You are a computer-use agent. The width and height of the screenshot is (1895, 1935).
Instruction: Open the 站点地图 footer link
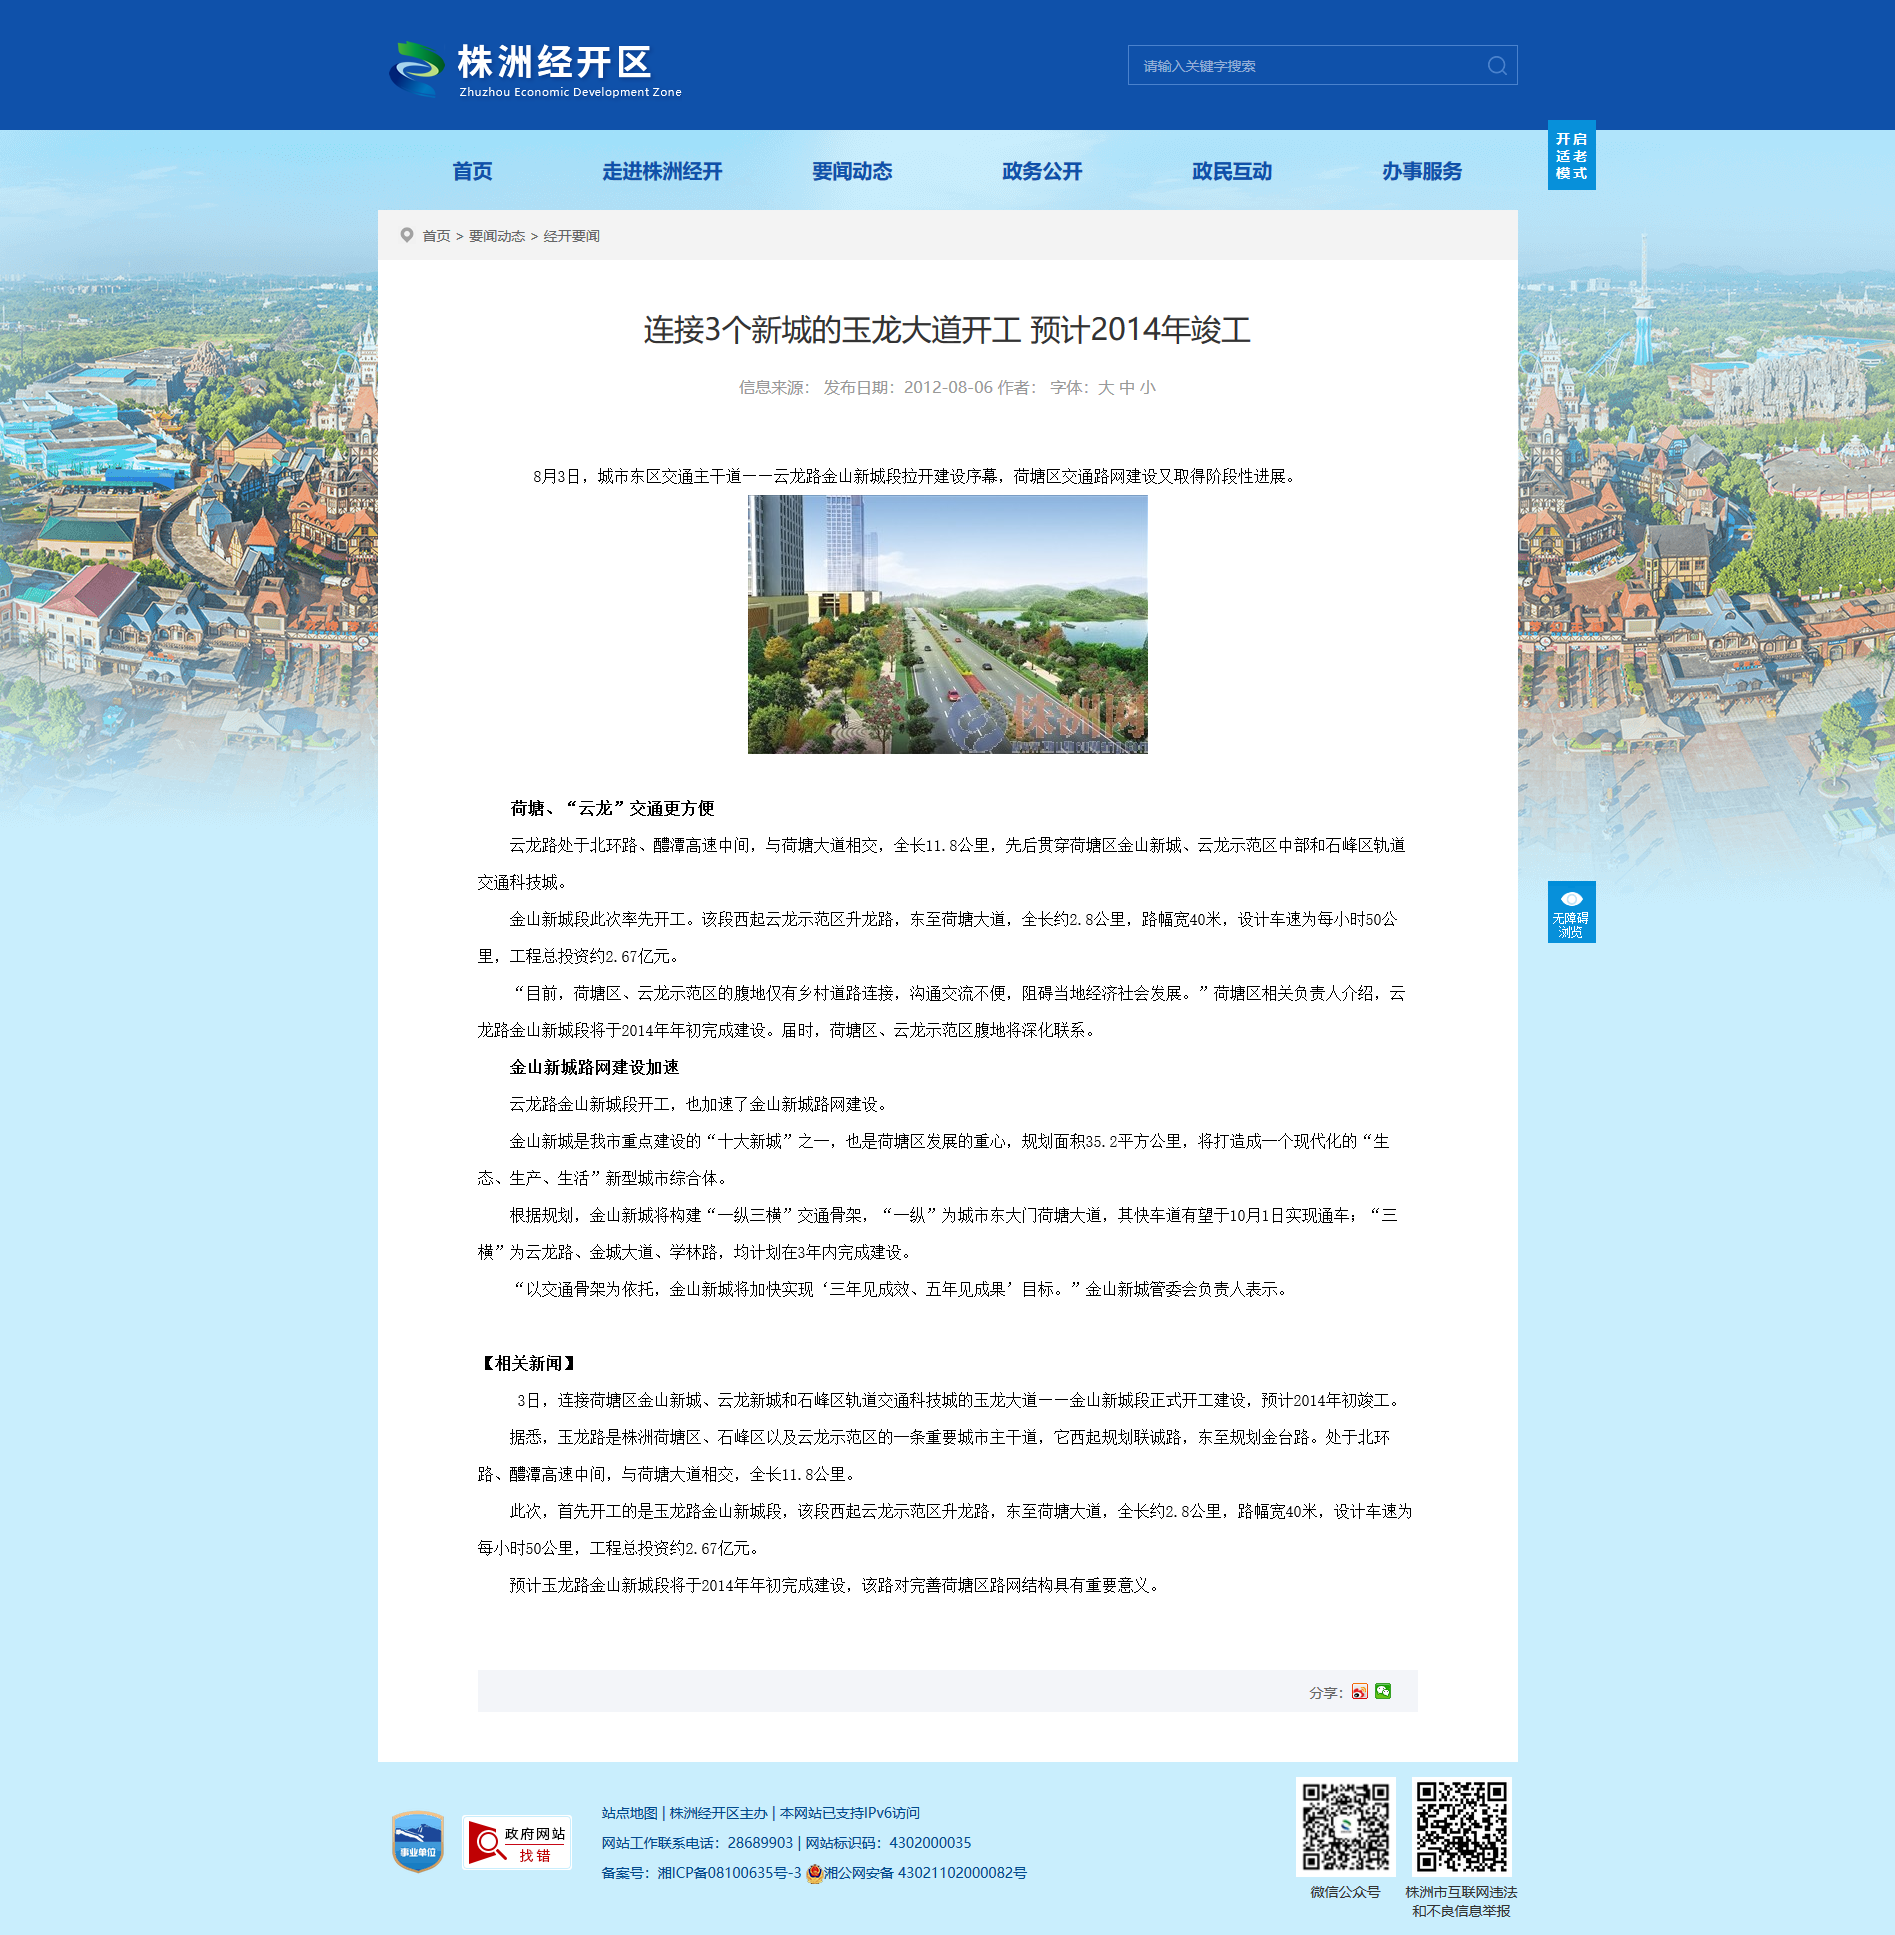[x=629, y=1813]
